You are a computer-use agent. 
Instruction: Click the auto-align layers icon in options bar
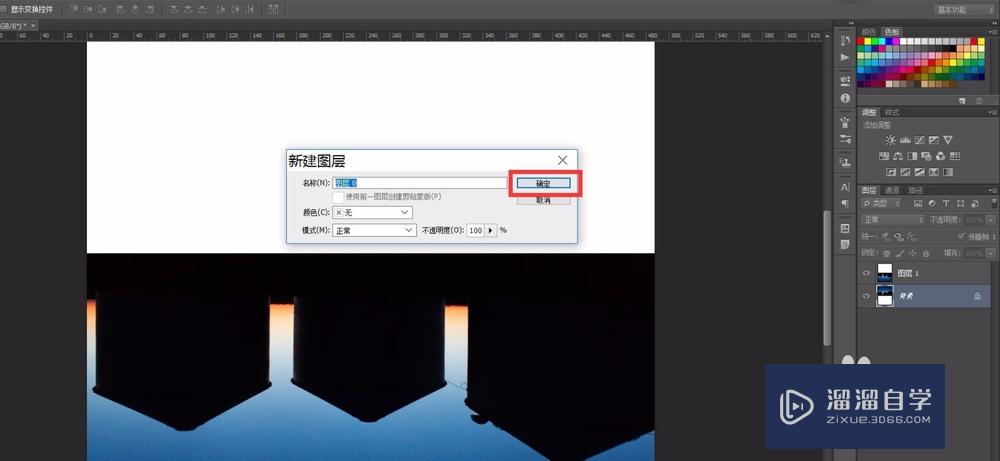(273, 9)
